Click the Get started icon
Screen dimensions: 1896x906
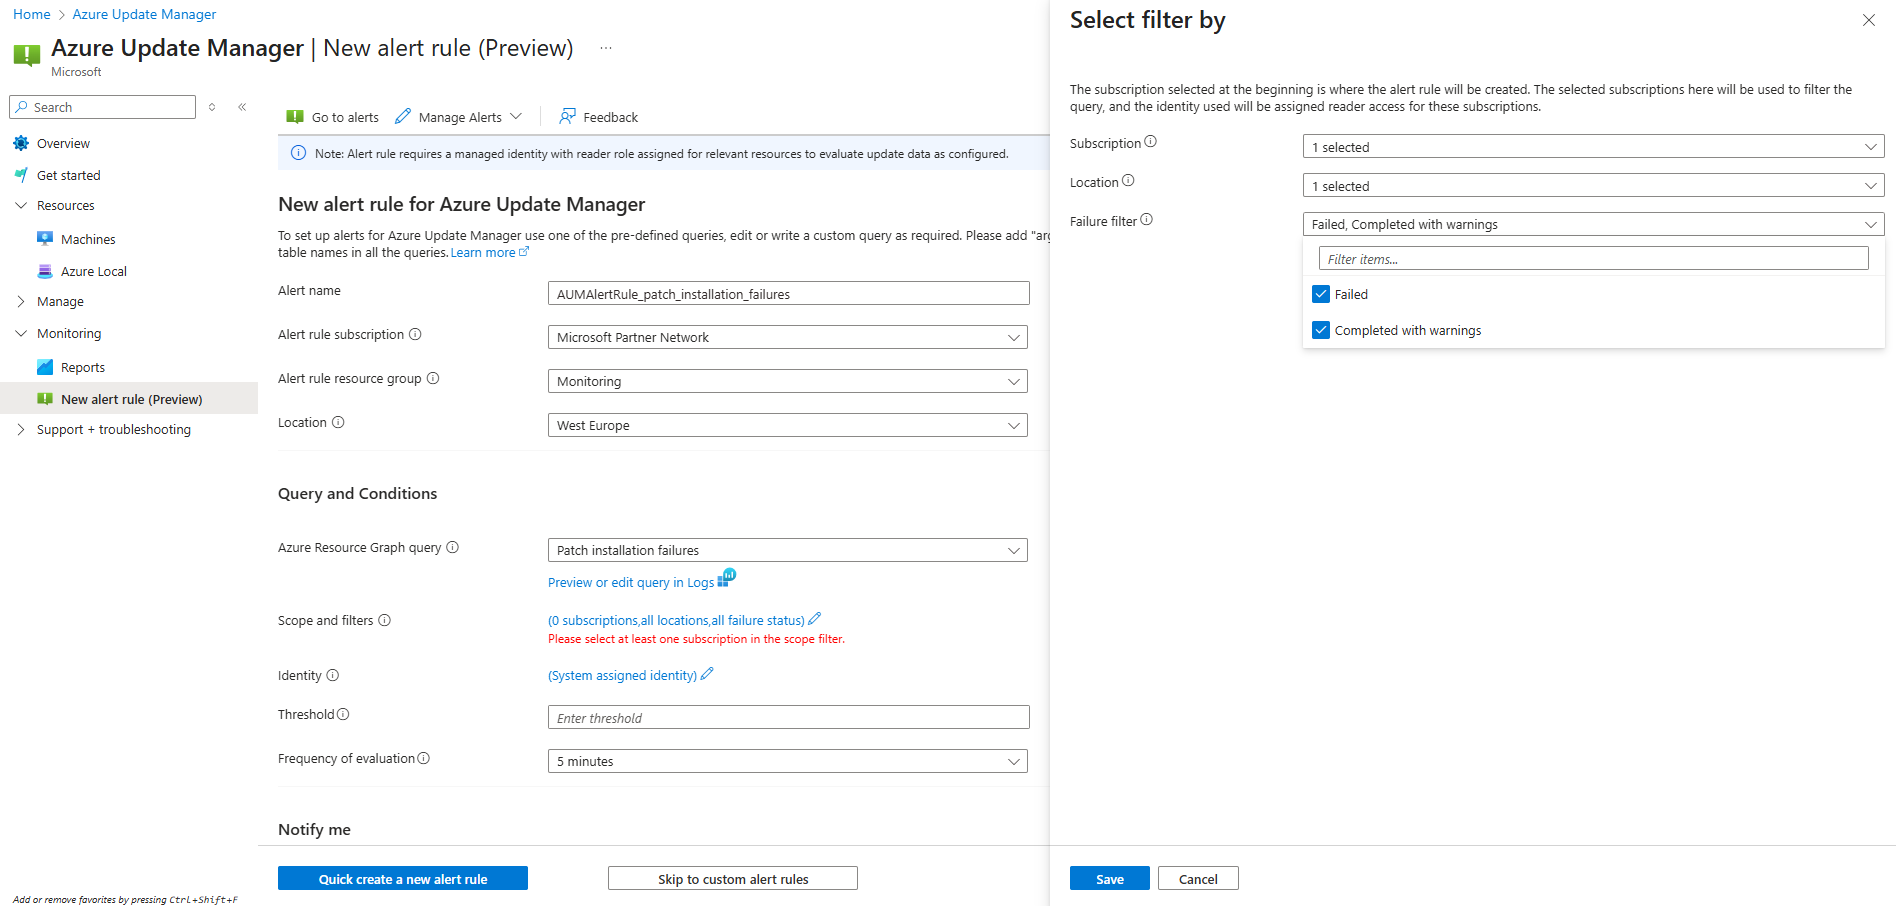pyautogui.click(x=21, y=175)
